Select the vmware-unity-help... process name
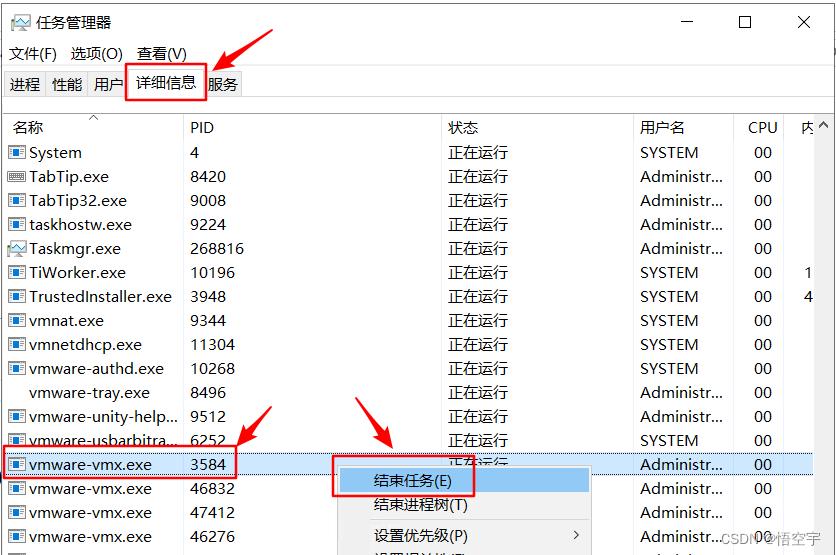Screen dimensions: 836x555 [x=103, y=416]
